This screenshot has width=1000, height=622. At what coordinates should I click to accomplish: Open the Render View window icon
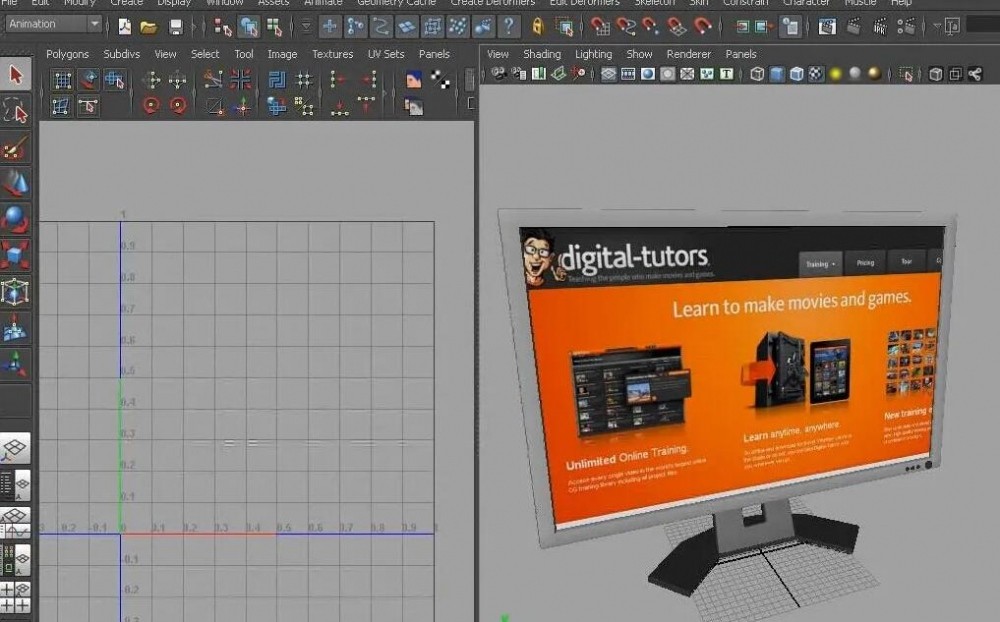827,27
